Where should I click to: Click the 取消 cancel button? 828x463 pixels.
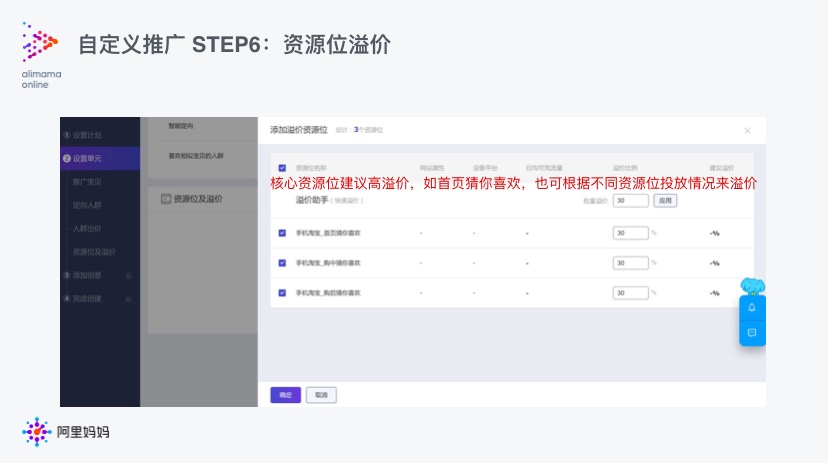pyautogui.click(x=321, y=395)
